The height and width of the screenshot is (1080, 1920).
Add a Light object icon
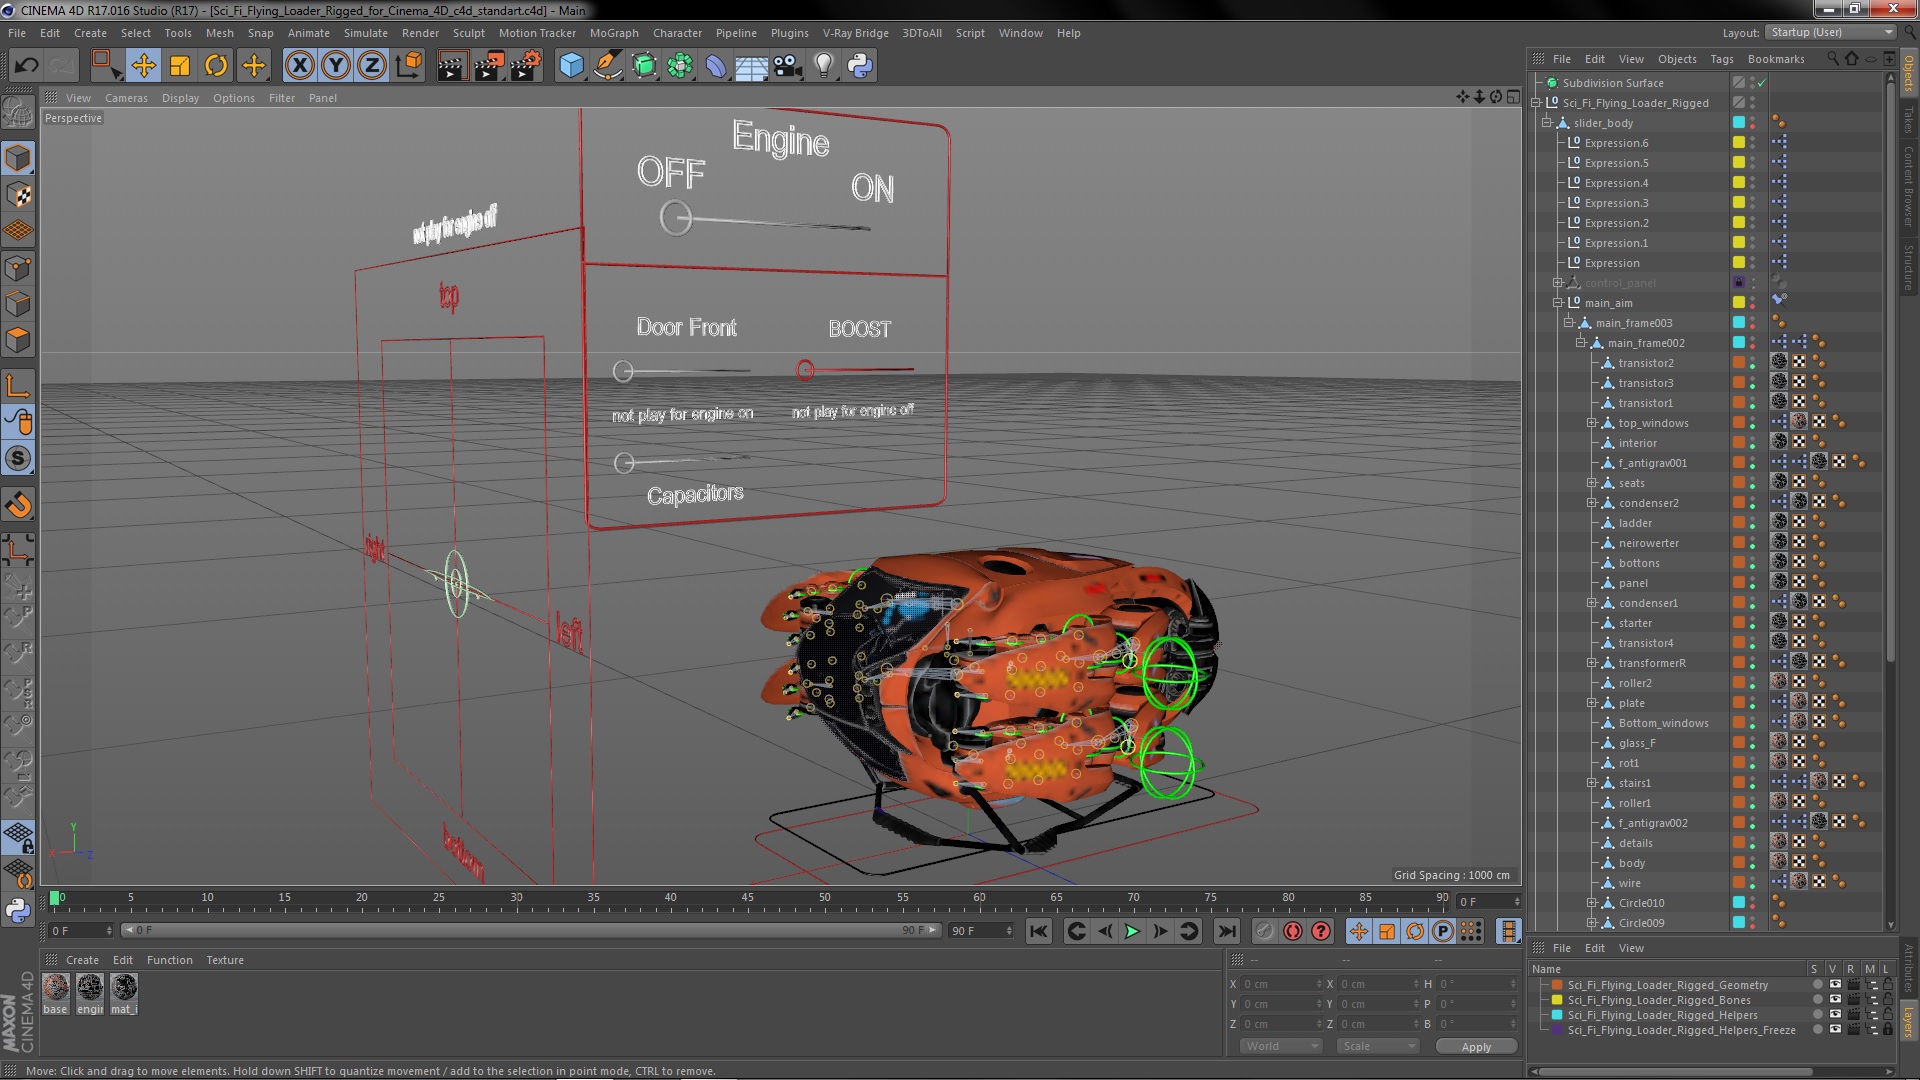click(x=824, y=66)
